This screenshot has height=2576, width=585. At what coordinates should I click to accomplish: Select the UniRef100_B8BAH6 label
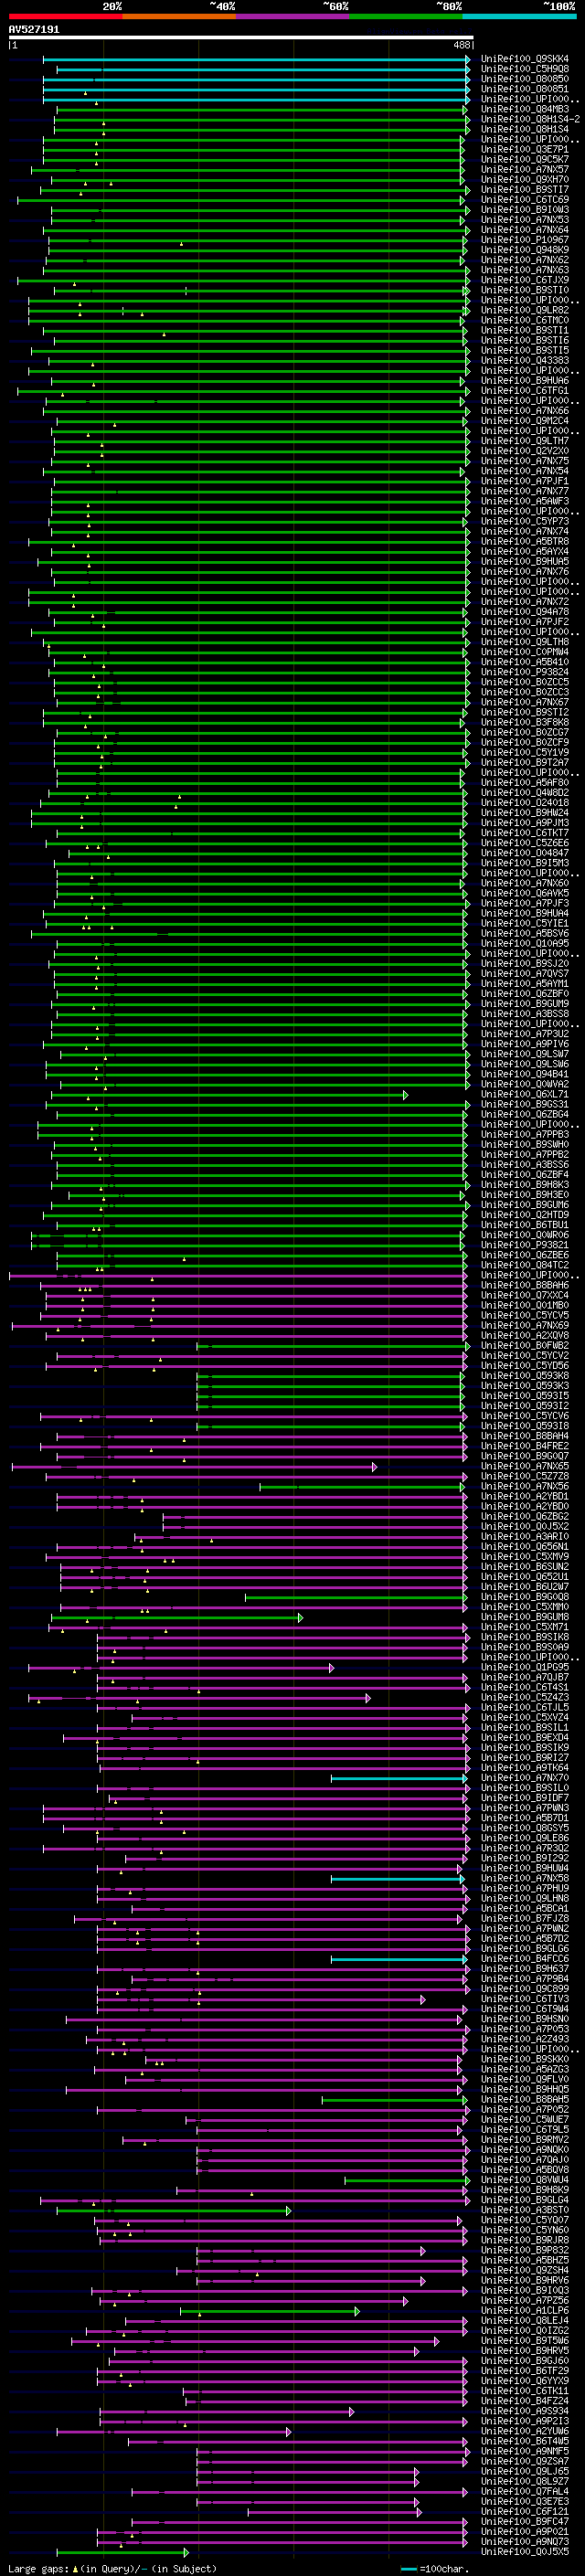524,1285
